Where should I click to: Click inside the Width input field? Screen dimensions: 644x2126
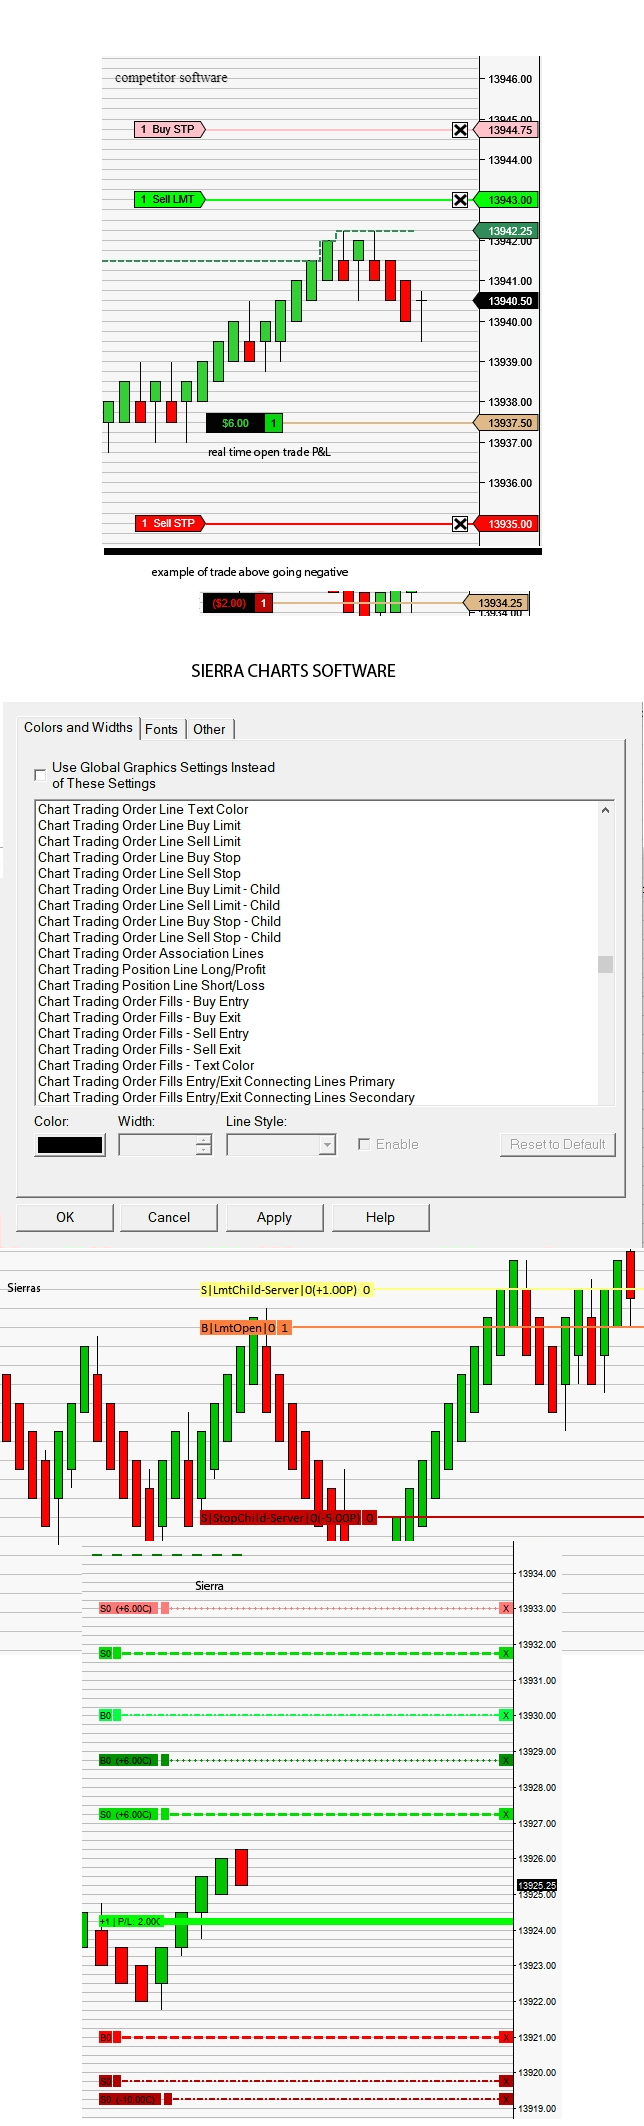pyautogui.click(x=158, y=1145)
